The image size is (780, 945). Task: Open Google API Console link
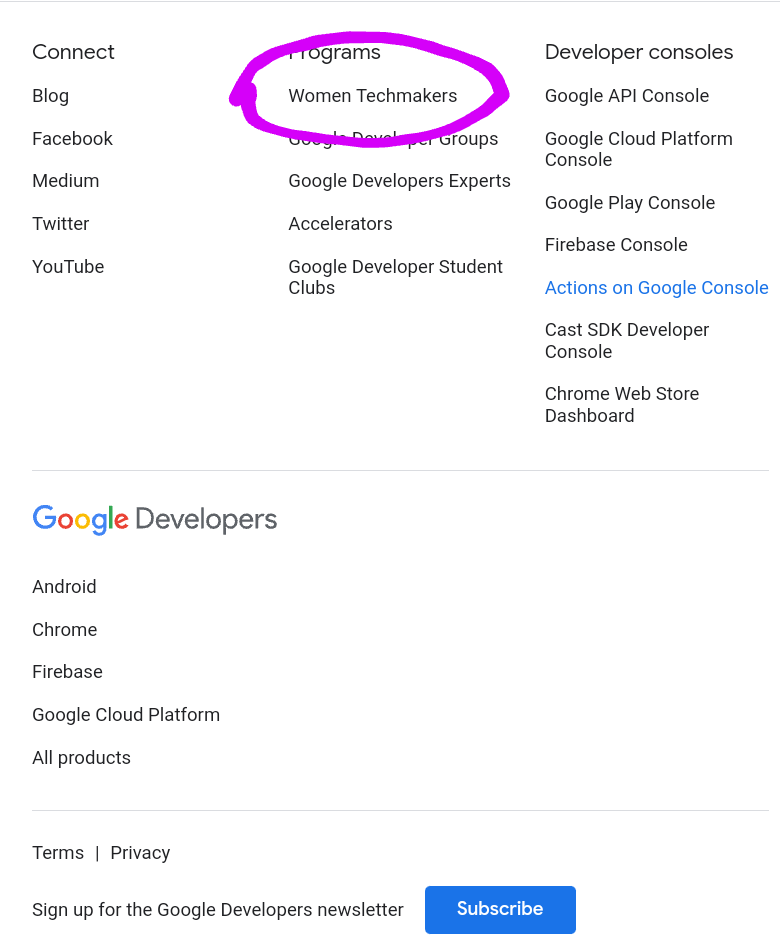(x=627, y=96)
